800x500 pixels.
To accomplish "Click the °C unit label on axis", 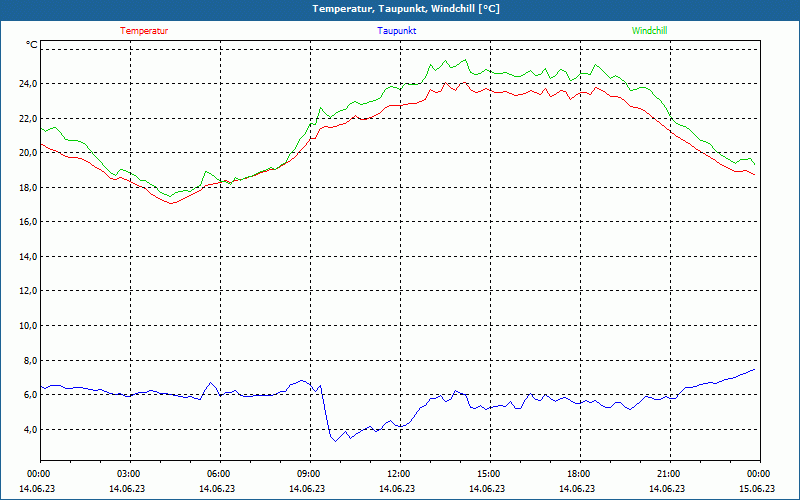I will click(32, 45).
